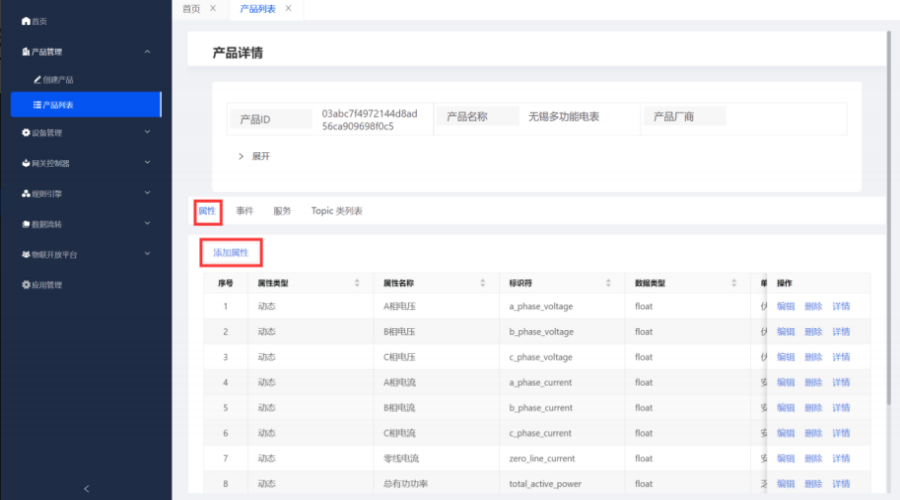Viewport: 900px width, 500px height.
Task: Switch to the 事件 tab
Action: click(x=245, y=211)
